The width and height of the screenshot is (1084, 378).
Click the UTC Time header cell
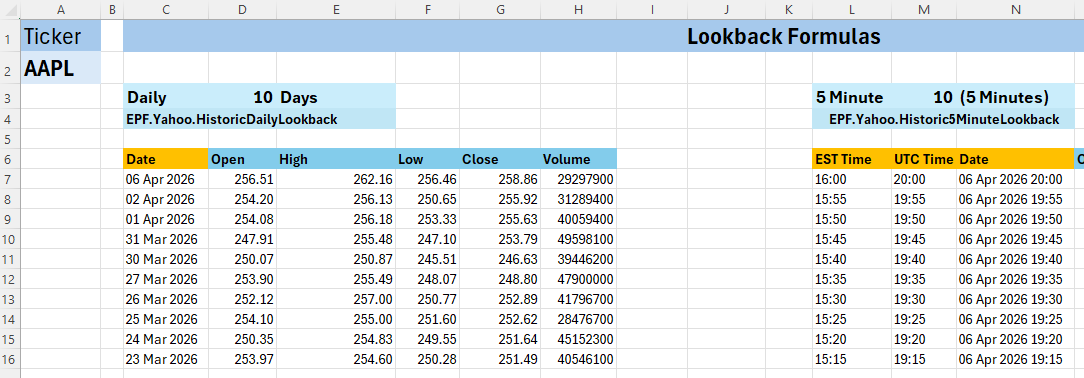(924, 160)
